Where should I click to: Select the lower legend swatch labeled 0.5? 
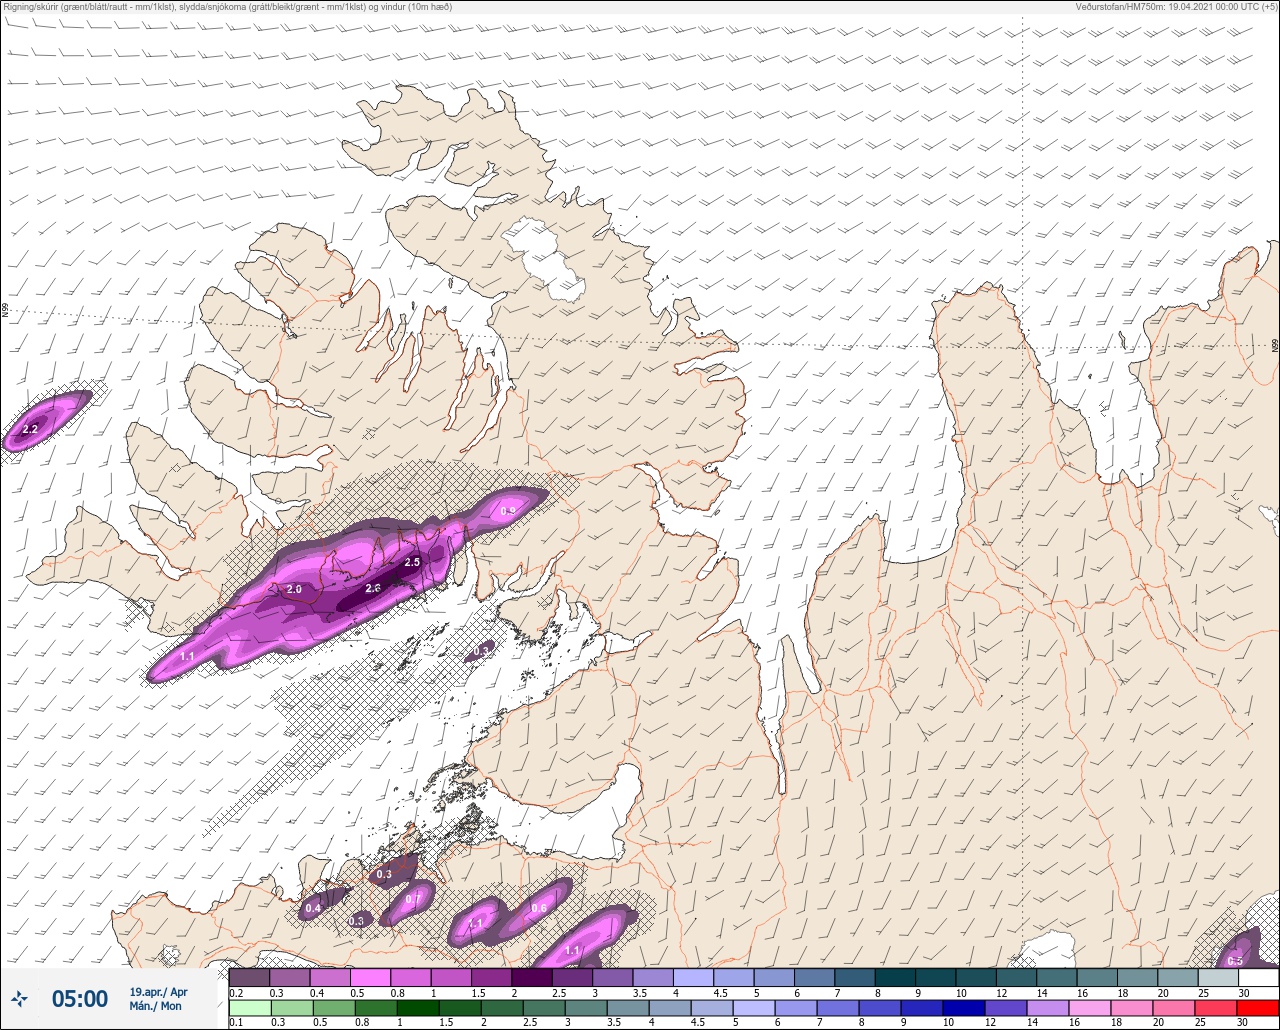pos(334,1008)
